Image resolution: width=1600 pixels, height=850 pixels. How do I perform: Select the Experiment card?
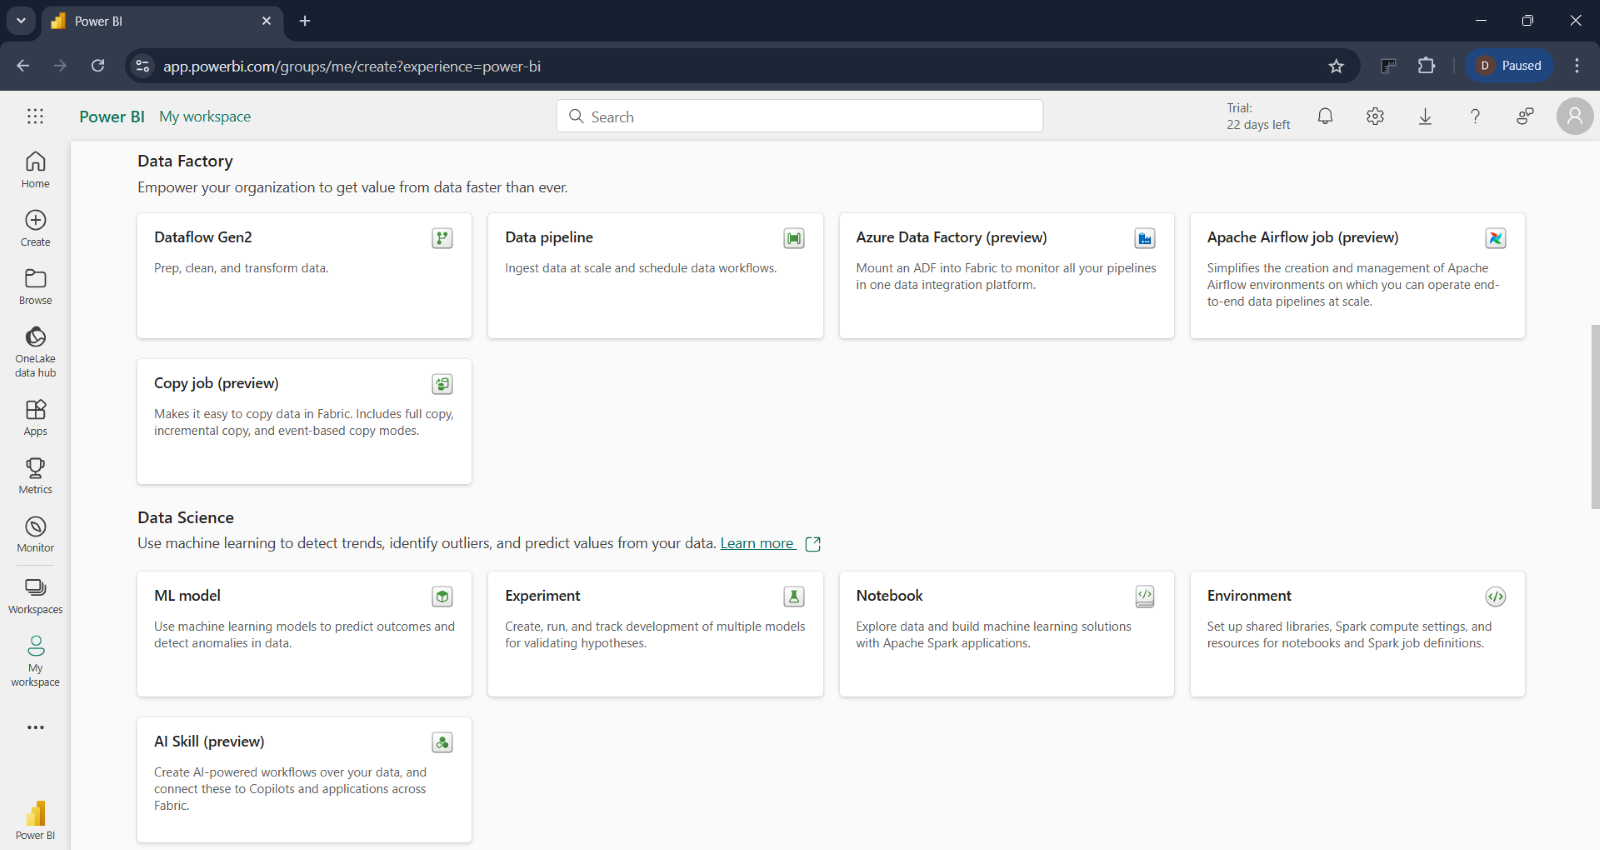point(655,634)
